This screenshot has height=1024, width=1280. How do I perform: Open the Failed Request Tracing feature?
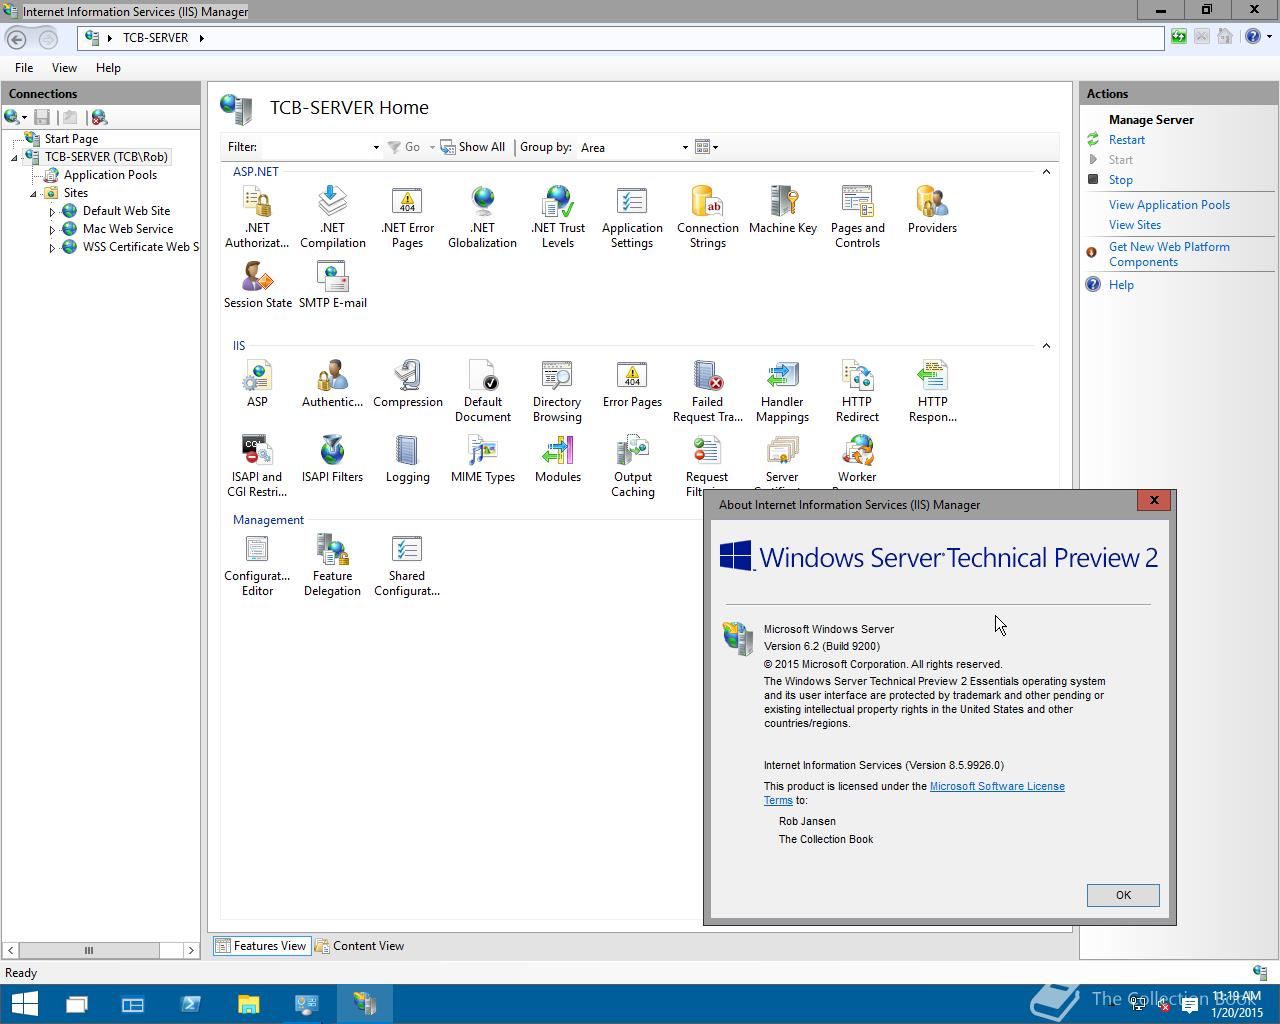coord(707,391)
